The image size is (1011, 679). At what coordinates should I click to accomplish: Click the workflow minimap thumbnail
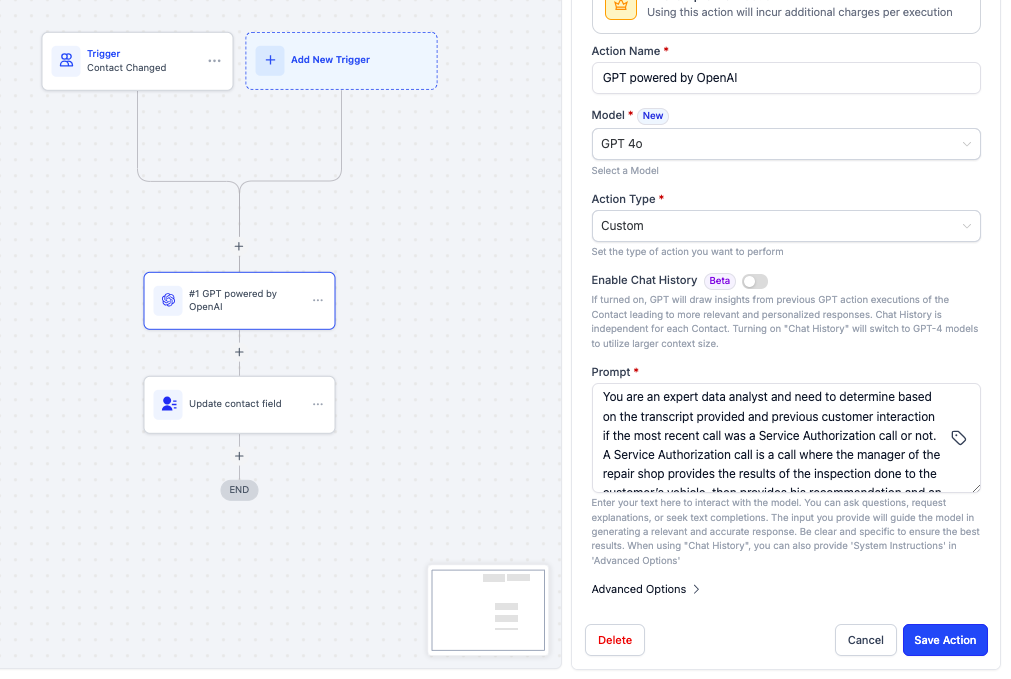[488, 609]
